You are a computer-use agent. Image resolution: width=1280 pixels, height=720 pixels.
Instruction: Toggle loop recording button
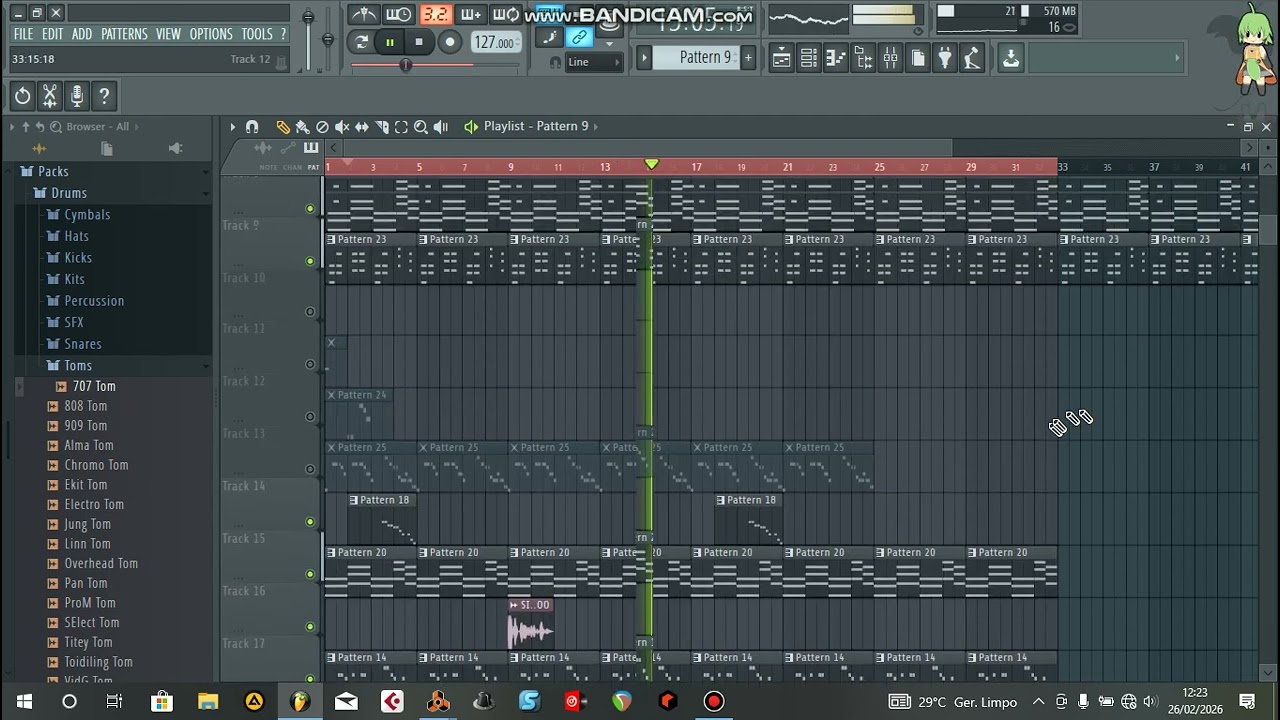506,14
